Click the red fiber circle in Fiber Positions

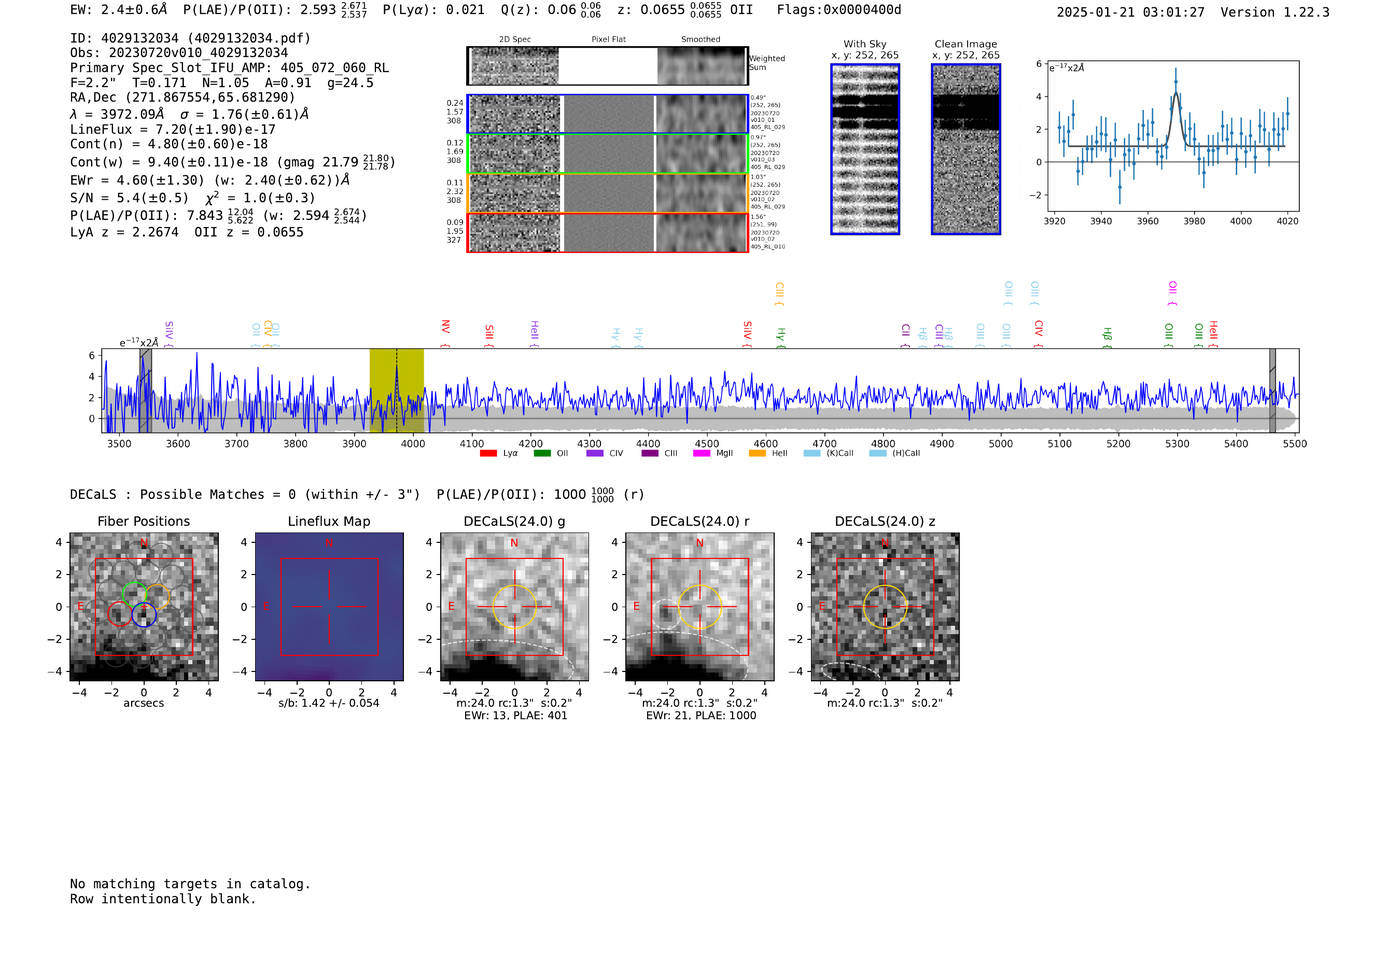click(120, 614)
